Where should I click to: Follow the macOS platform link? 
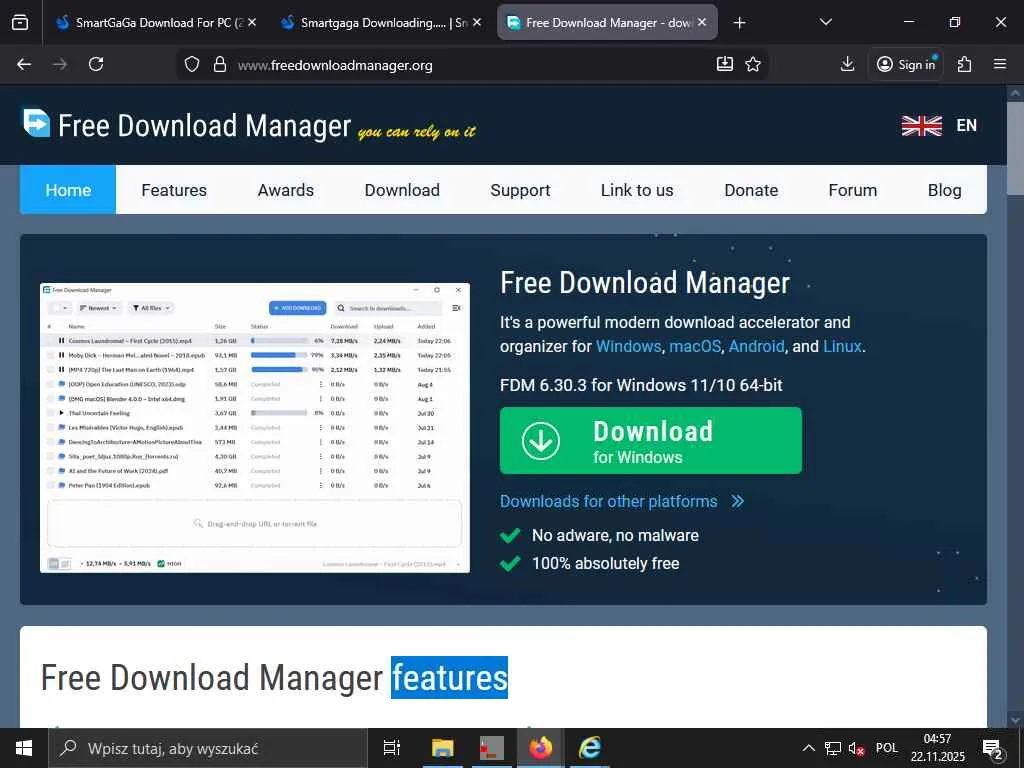pyautogui.click(x=695, y=346)
